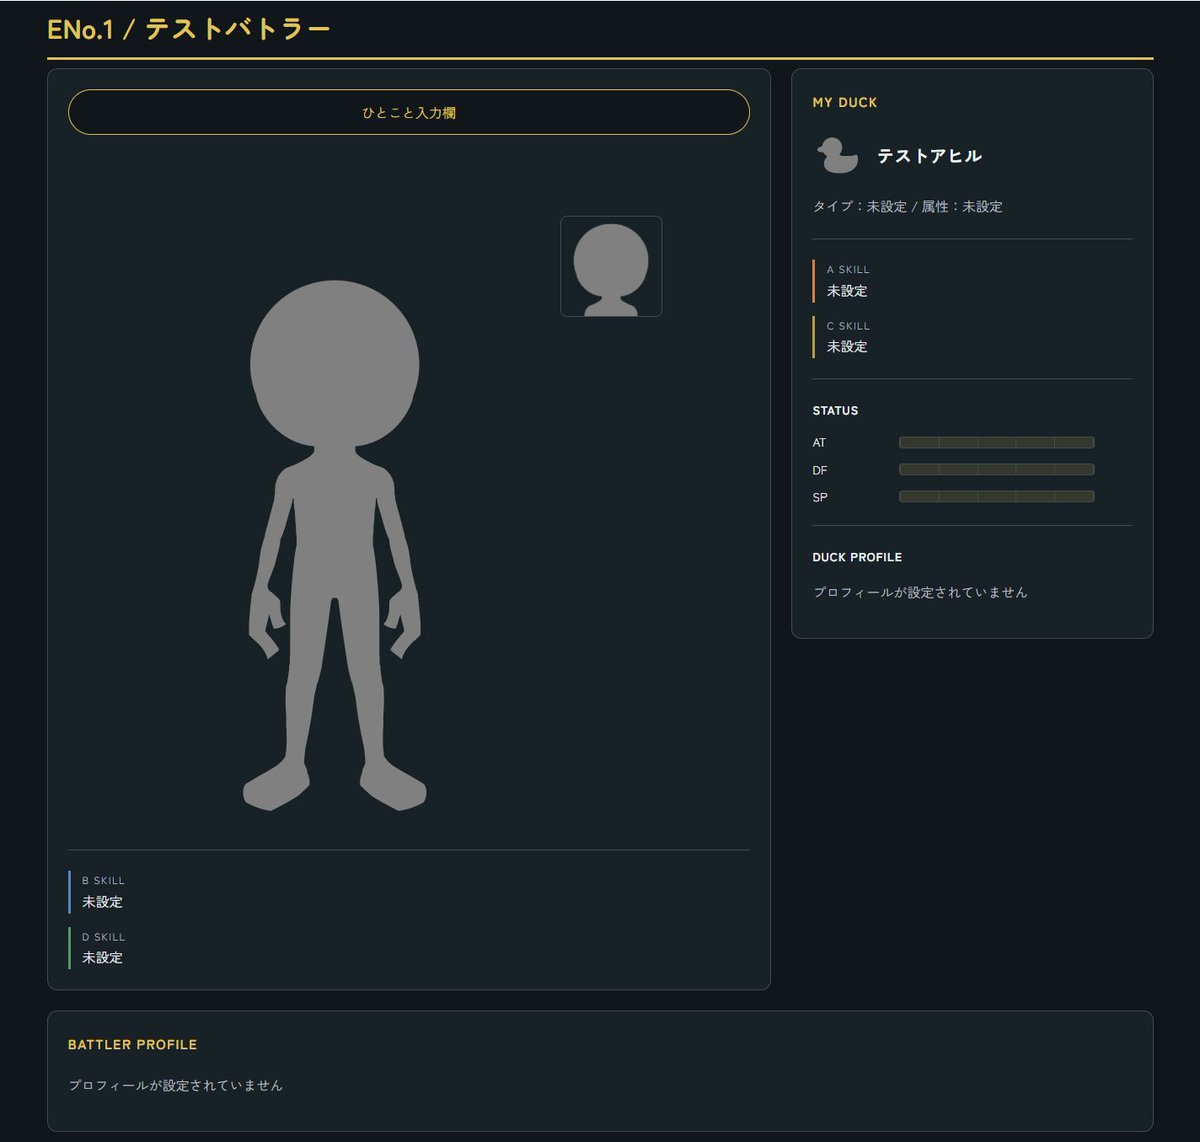Screen dimensions: 1200x1142
Task: Click the C SKILL 未設定 entry
Action: 972,337
